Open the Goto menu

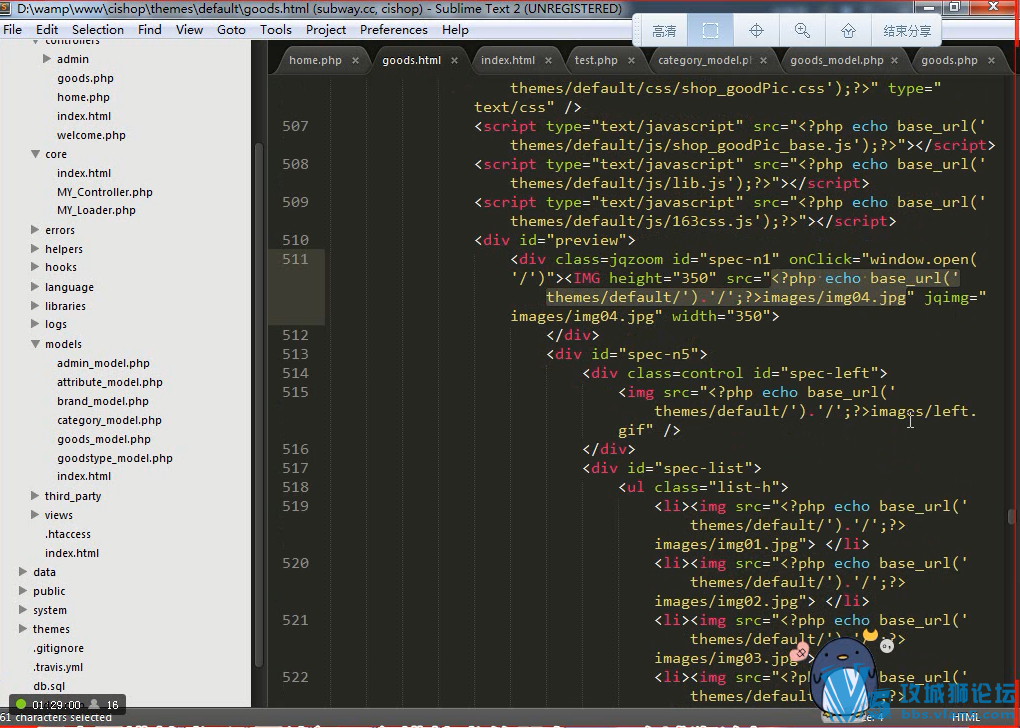point(231,30)
